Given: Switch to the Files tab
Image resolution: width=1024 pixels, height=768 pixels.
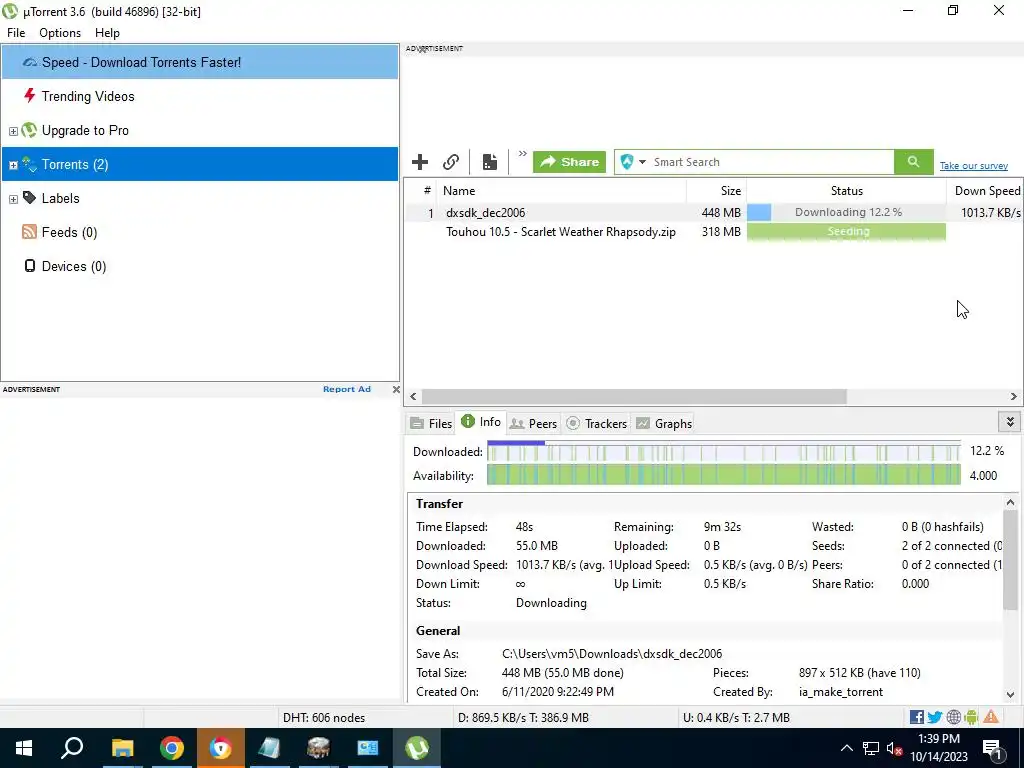Looking at the screenshot, I should (x=431, y=423).
